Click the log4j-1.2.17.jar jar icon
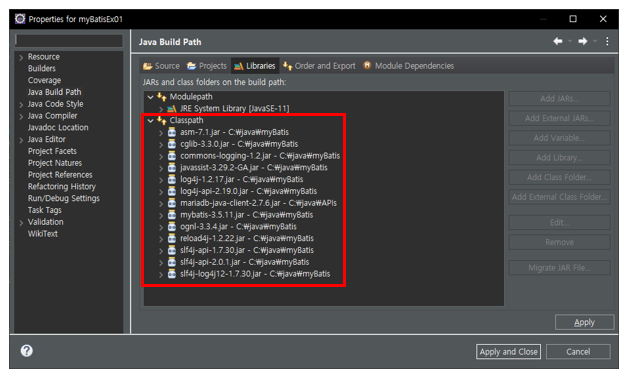Viewport: 627px width, 376px height. tap(172, 180)
